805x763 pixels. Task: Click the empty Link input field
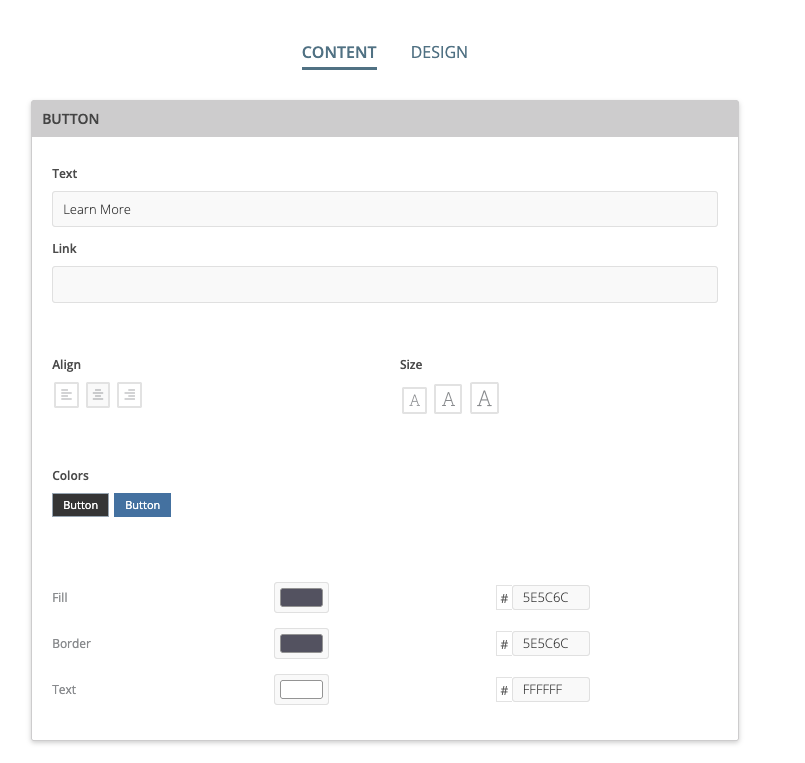[x=384, y=284]
